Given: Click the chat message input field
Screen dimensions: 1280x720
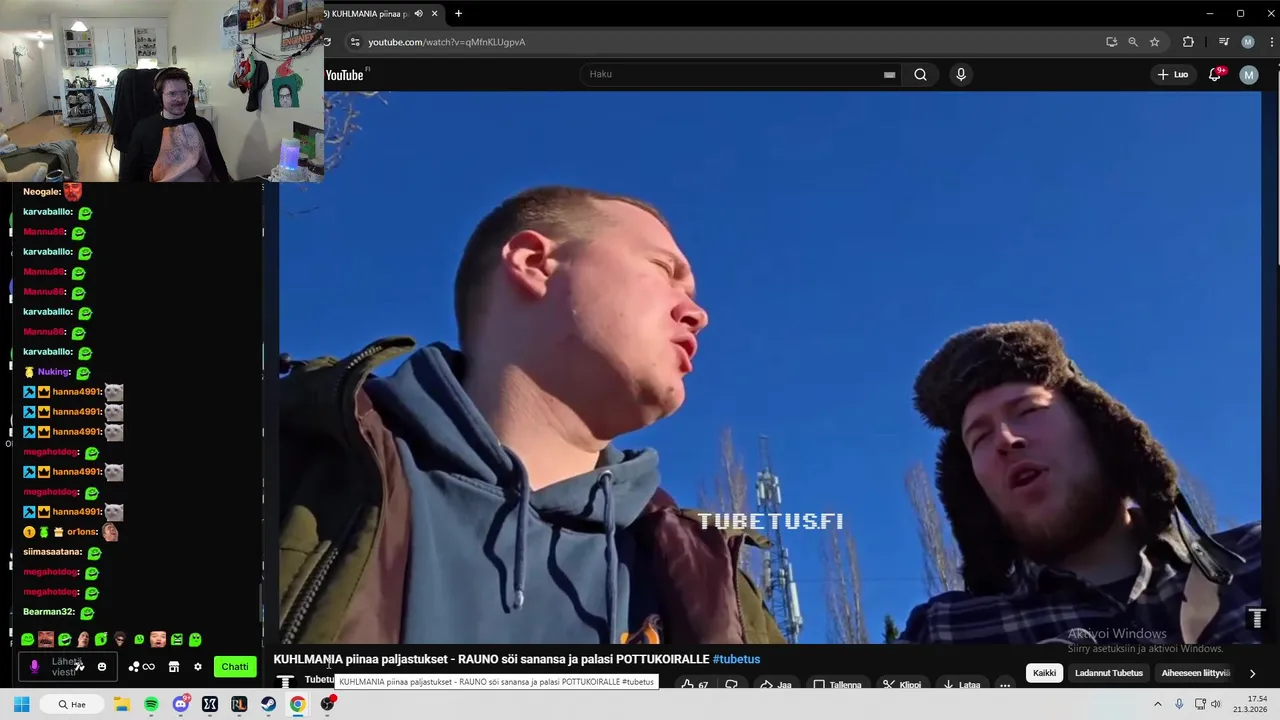Looking at the screenshot, I should pos(67,667).
